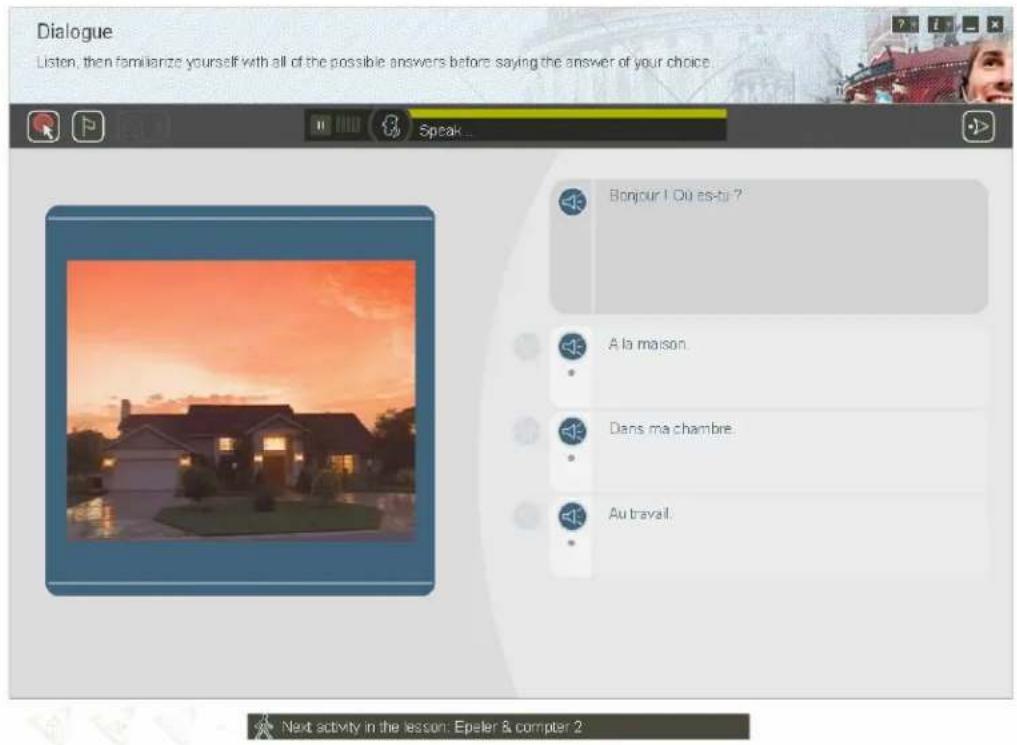
Task: Click the flag icon in the toolbar
Action: [x=88, y=126]
